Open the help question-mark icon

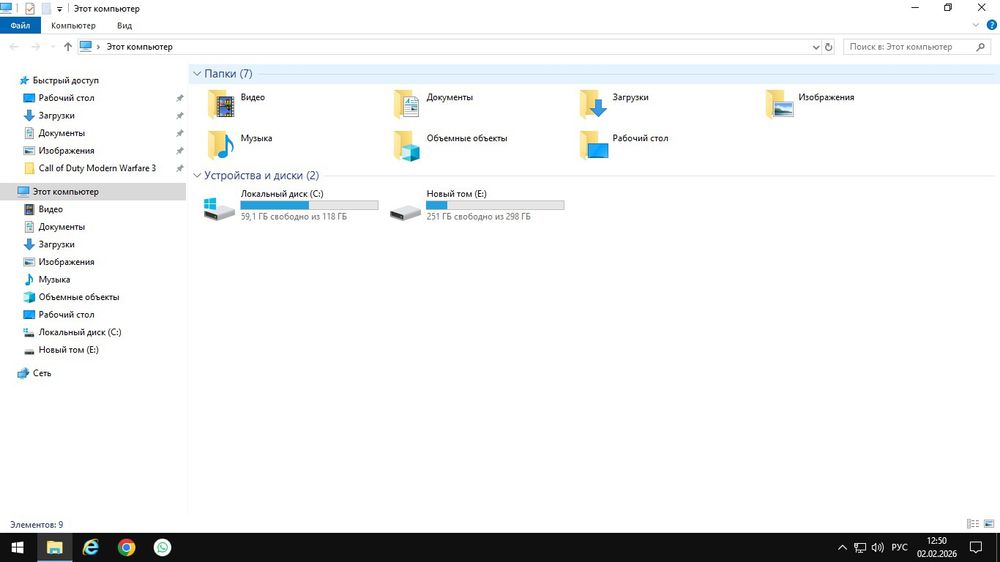[x=992, y=26]
